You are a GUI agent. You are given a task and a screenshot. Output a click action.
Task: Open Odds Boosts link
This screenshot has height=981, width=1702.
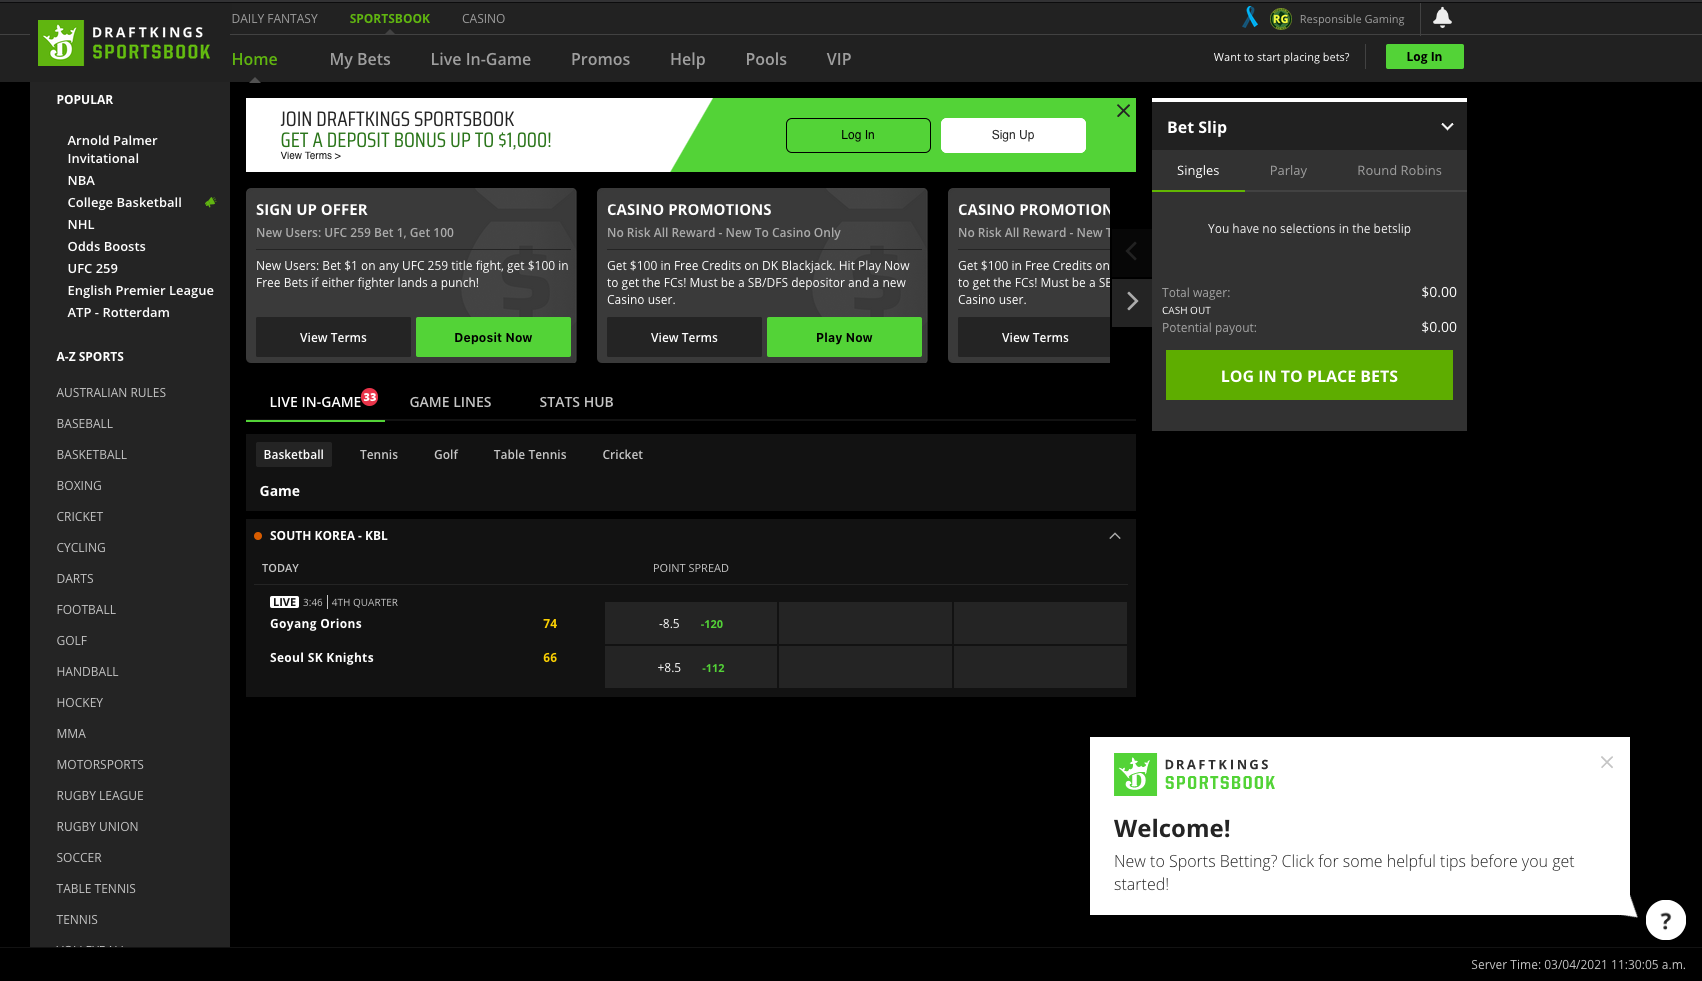tap(106, 247)
